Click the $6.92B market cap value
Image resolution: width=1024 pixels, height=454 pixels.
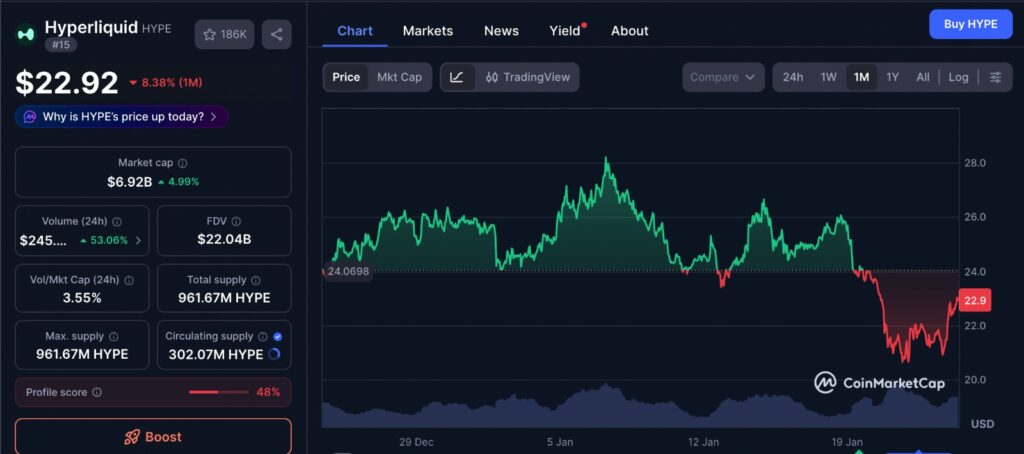(x=129, y=182)
